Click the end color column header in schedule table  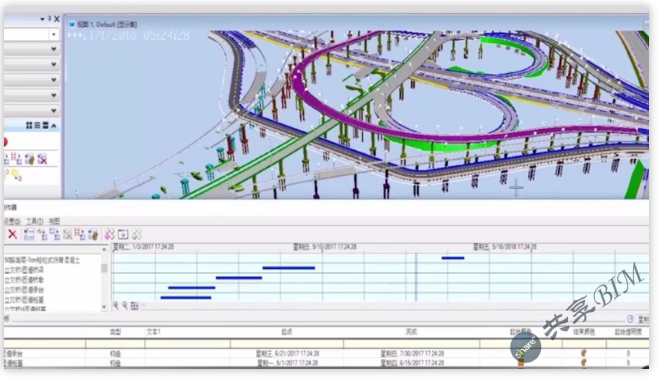tap(584, 332)
